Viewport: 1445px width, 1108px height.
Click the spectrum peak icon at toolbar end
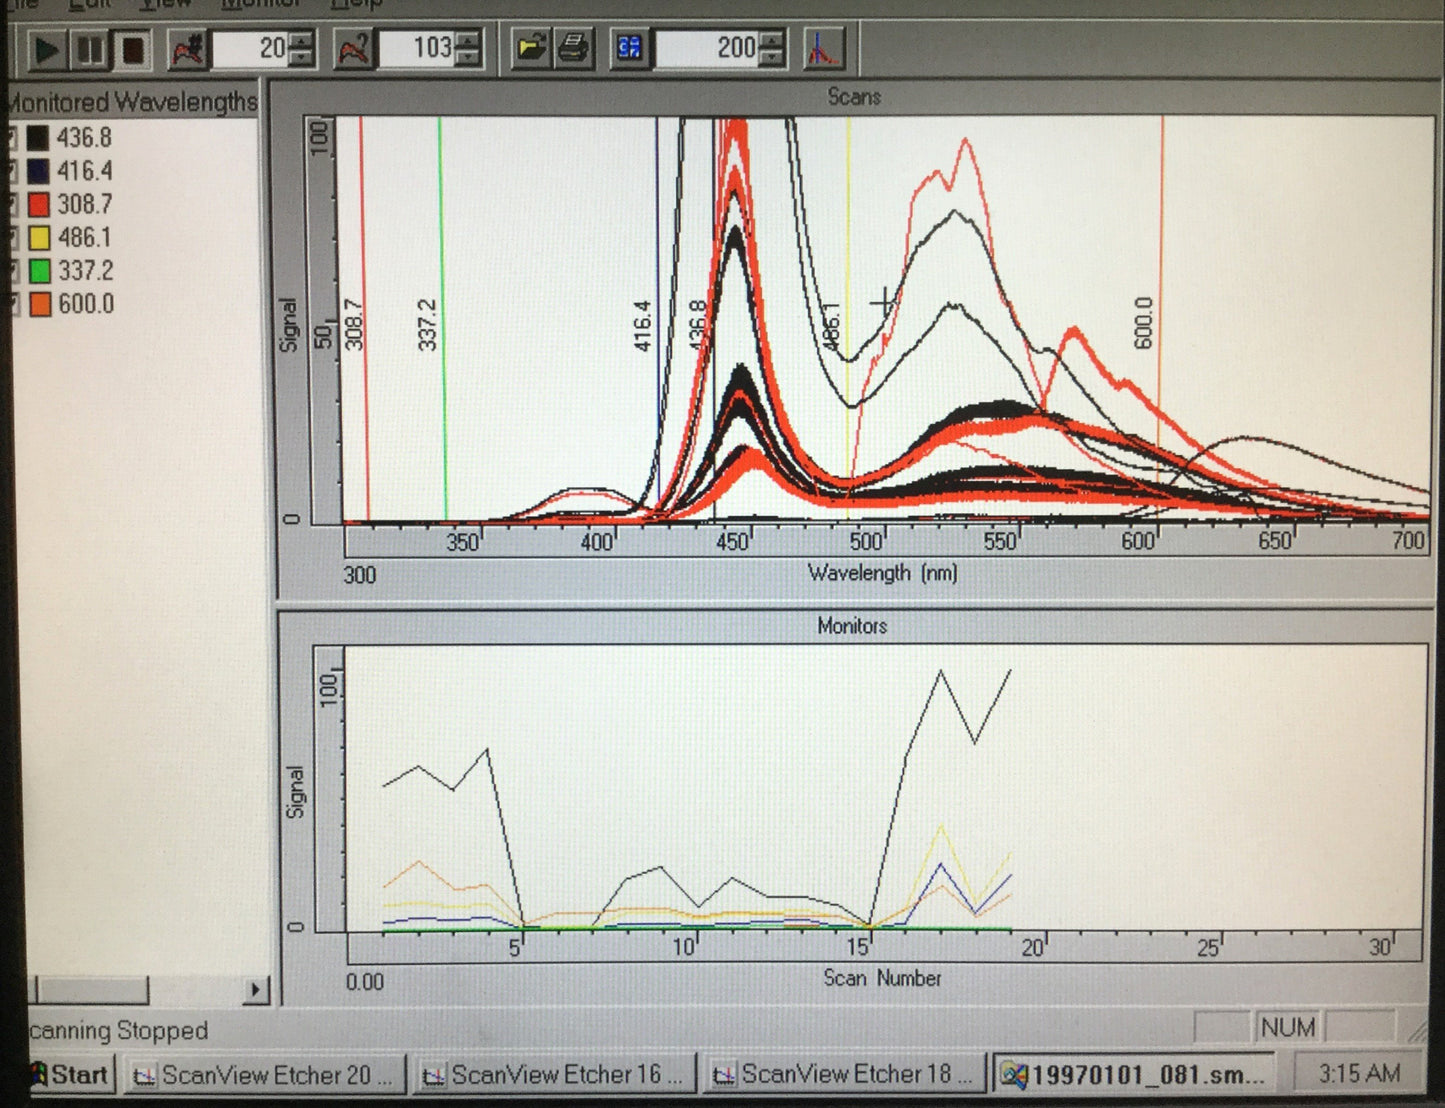(x=823, y=48)
